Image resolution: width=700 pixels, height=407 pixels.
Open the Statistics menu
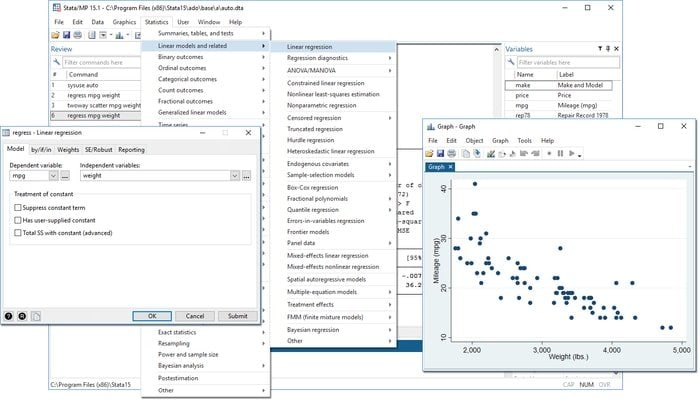156,22
